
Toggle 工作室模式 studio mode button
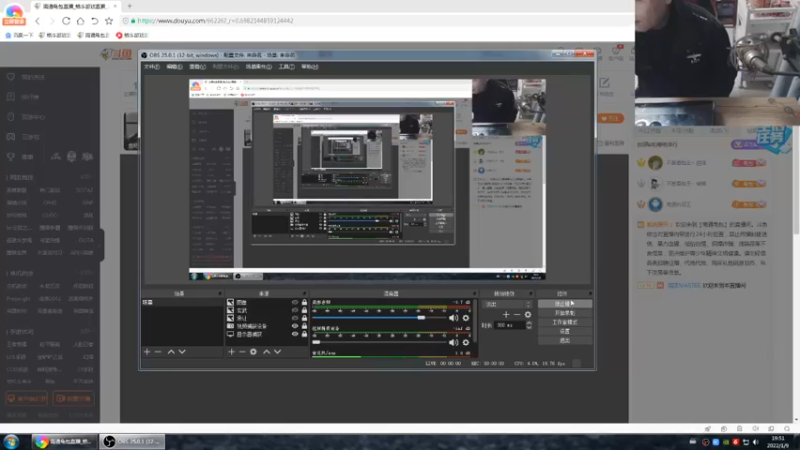tap(565, 322)
